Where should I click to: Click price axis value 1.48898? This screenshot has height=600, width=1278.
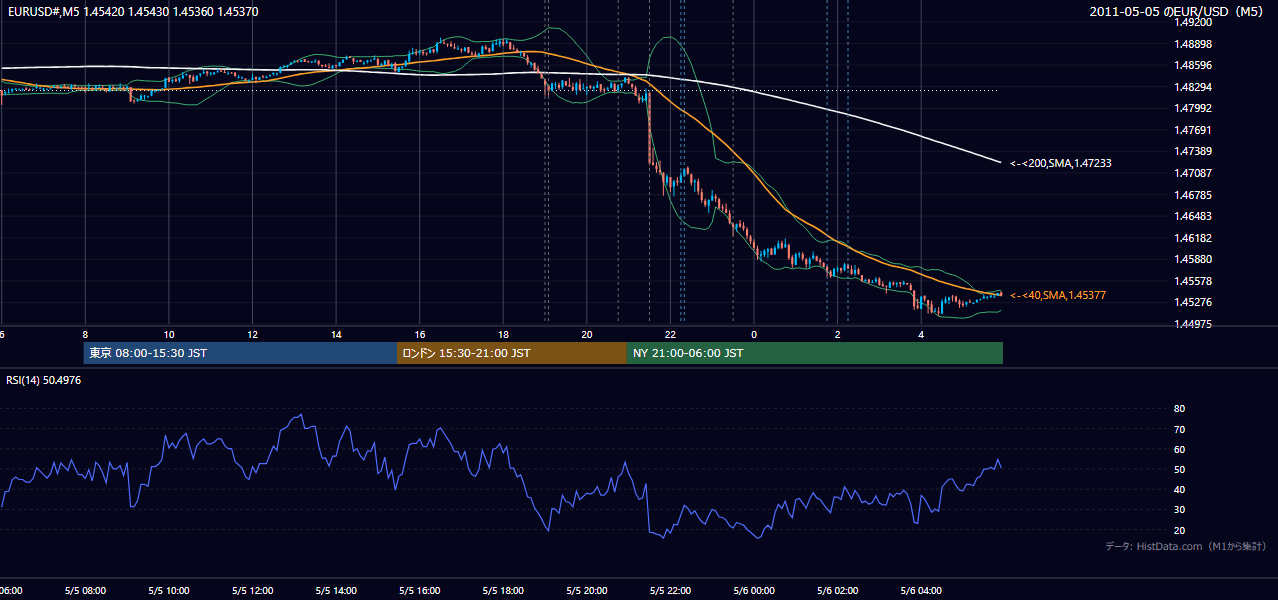[1193, 44]
